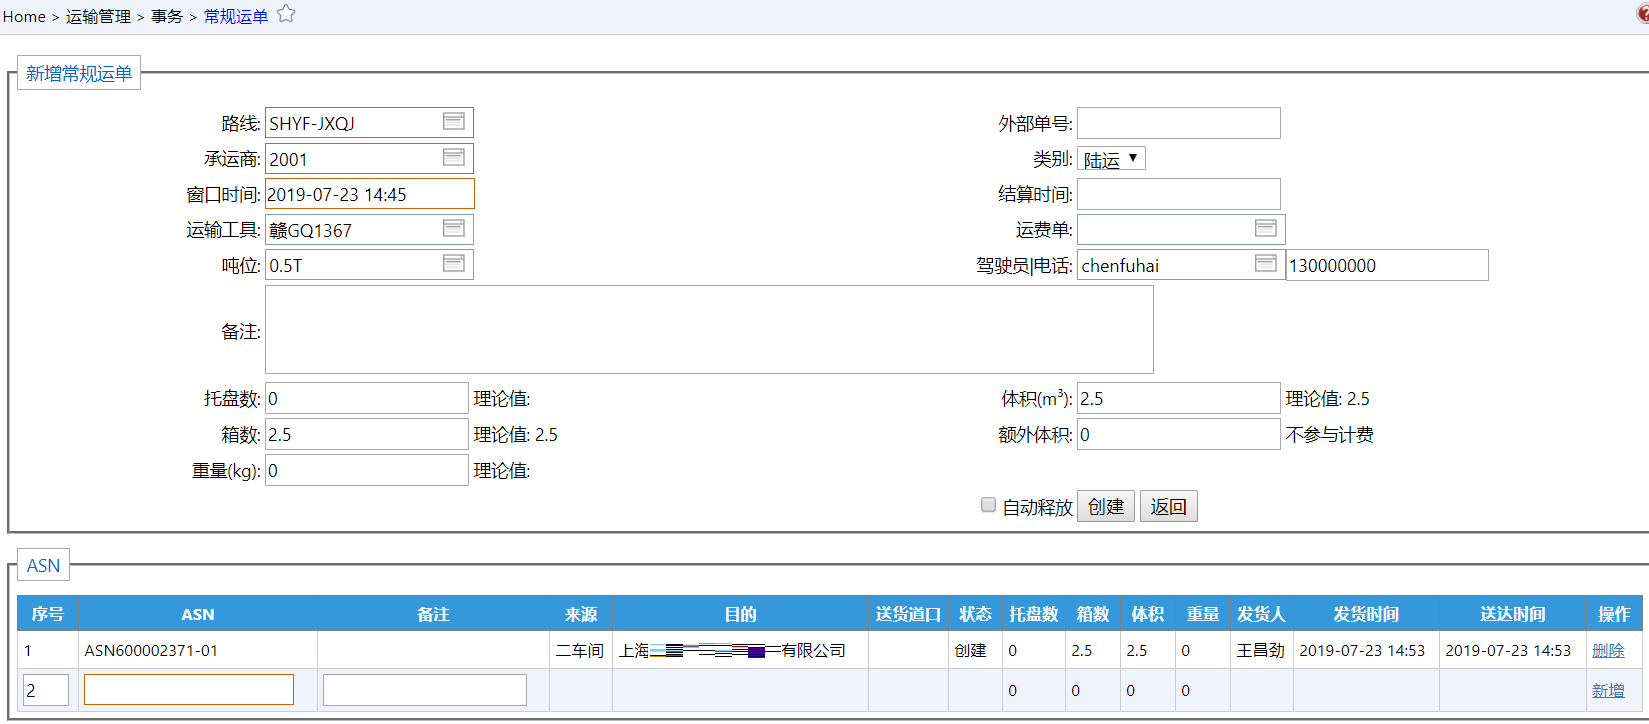Click the 托盘数 input field
Screen dimensions: 1649x724
pyautogui.click(x=367, y=398)
